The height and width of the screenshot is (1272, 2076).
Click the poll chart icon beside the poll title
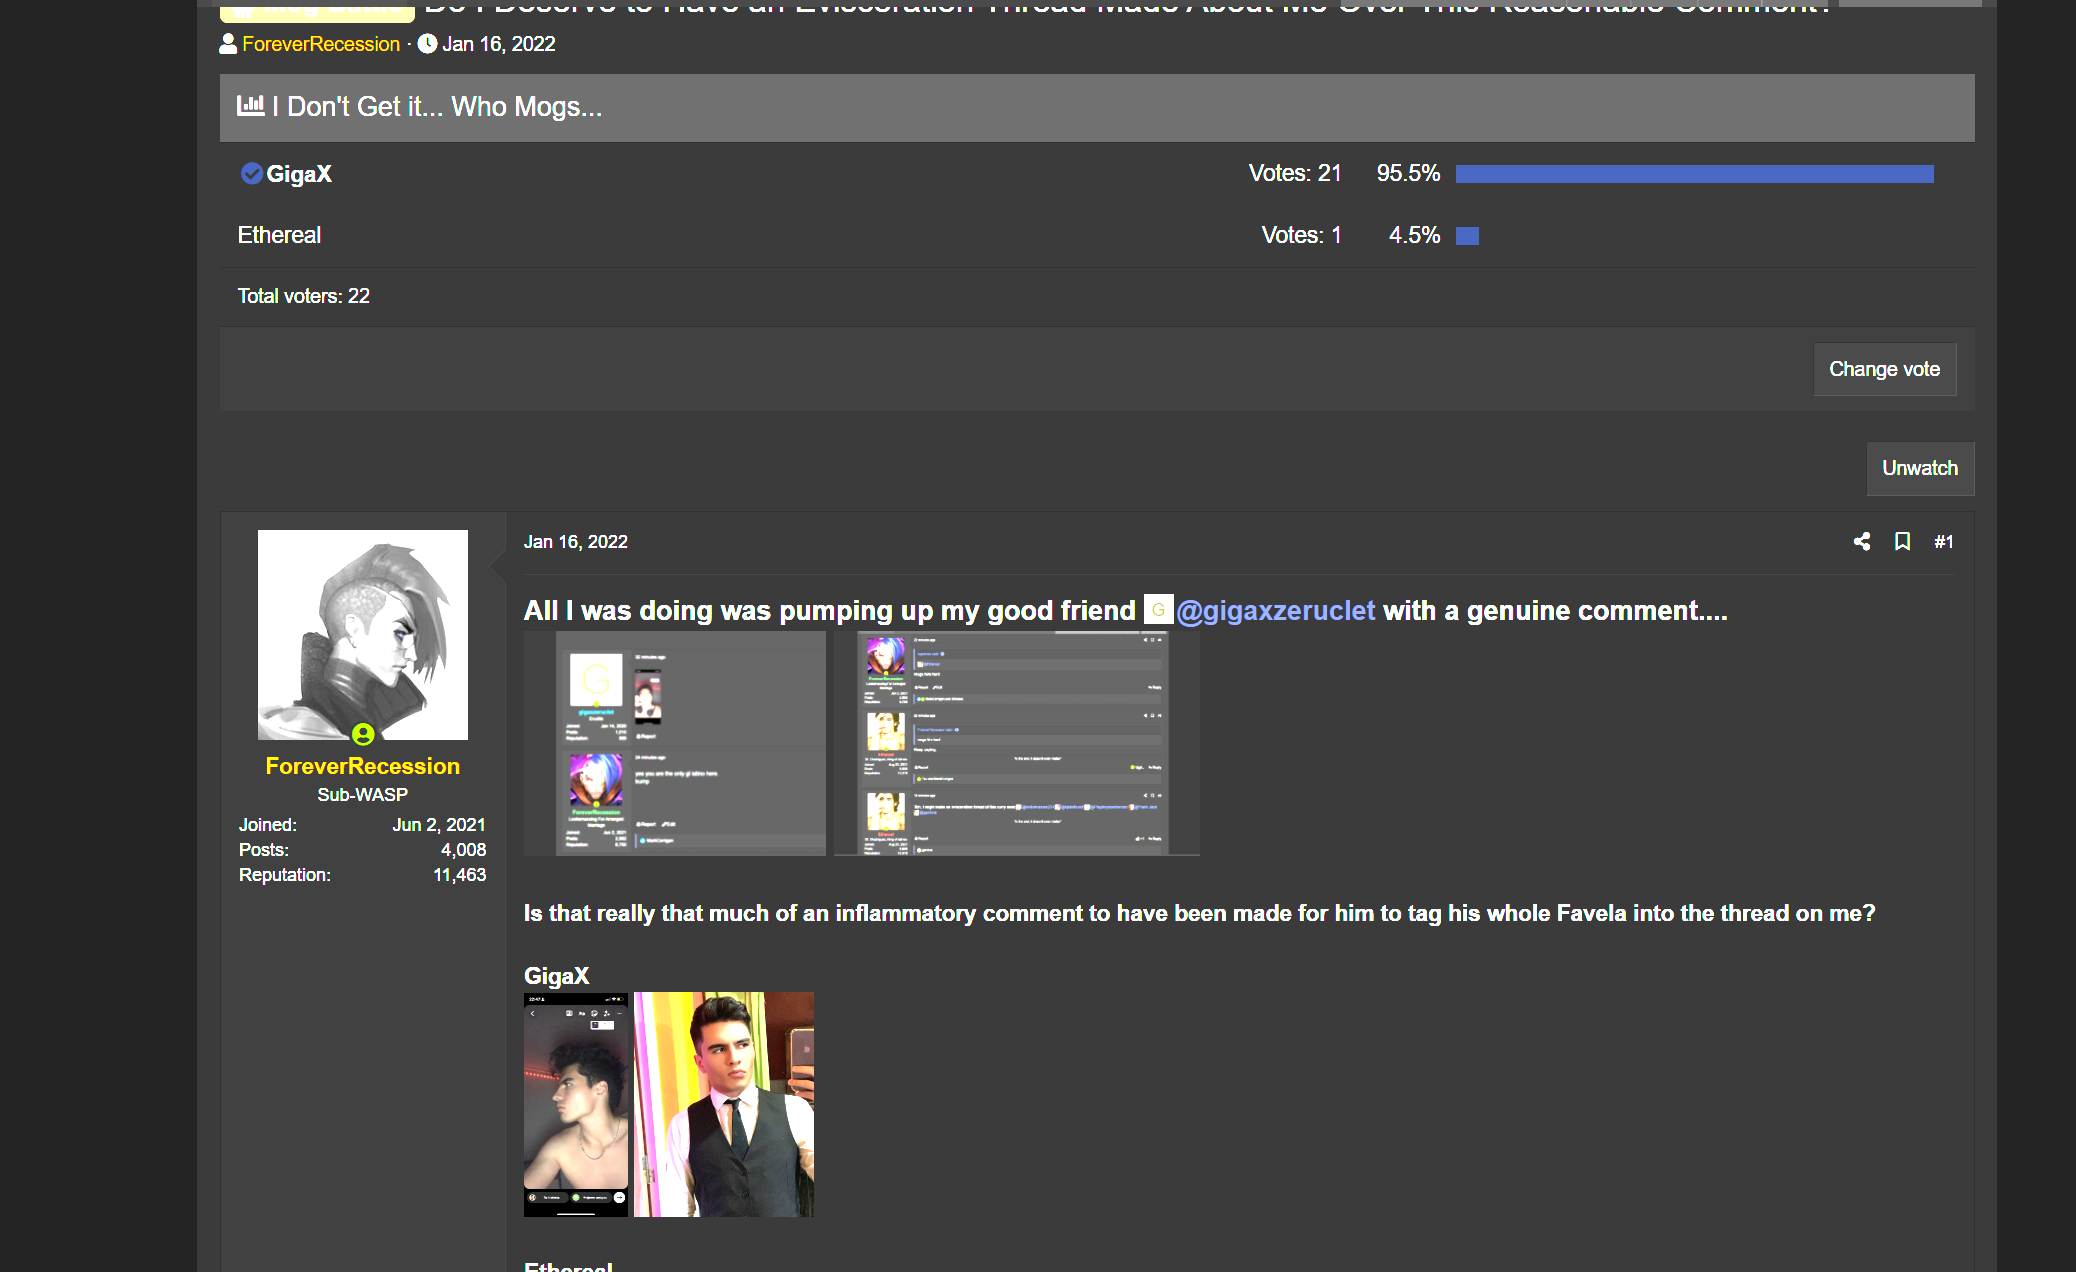point(250,105)
